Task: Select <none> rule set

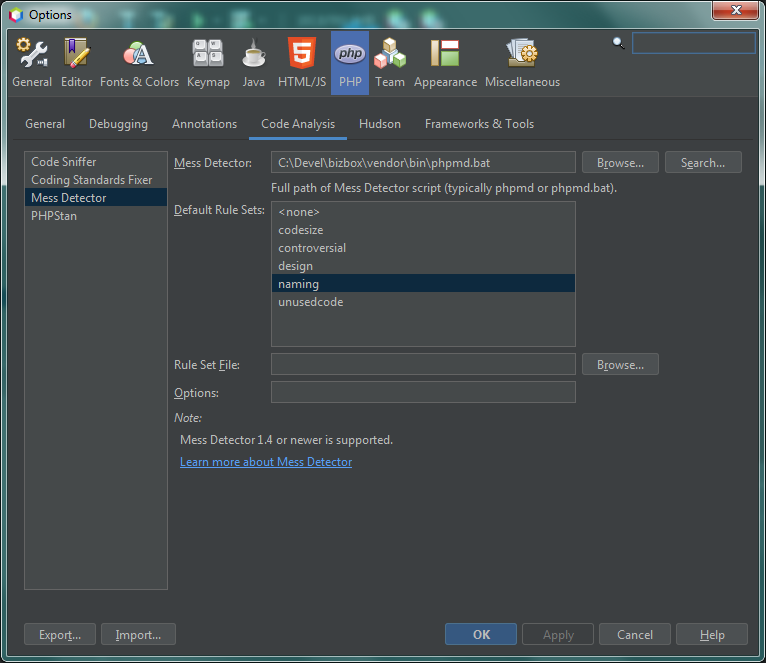Action: [423, 212]
